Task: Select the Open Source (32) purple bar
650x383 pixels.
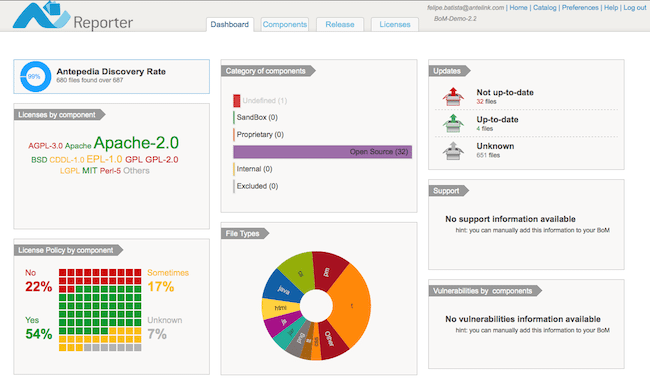Action: [x=323, y=152]
